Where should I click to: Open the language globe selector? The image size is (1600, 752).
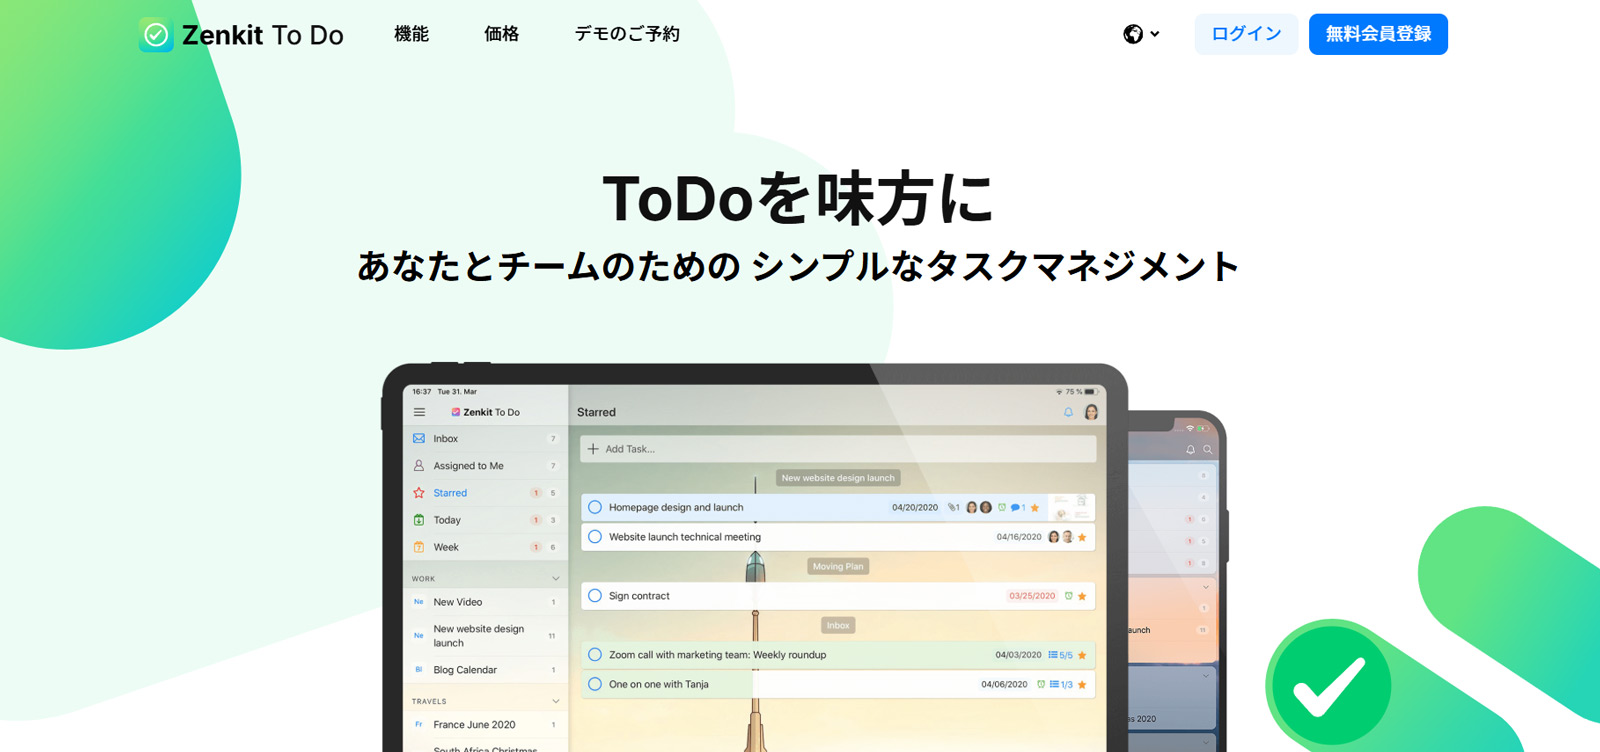pos(1141,34)
